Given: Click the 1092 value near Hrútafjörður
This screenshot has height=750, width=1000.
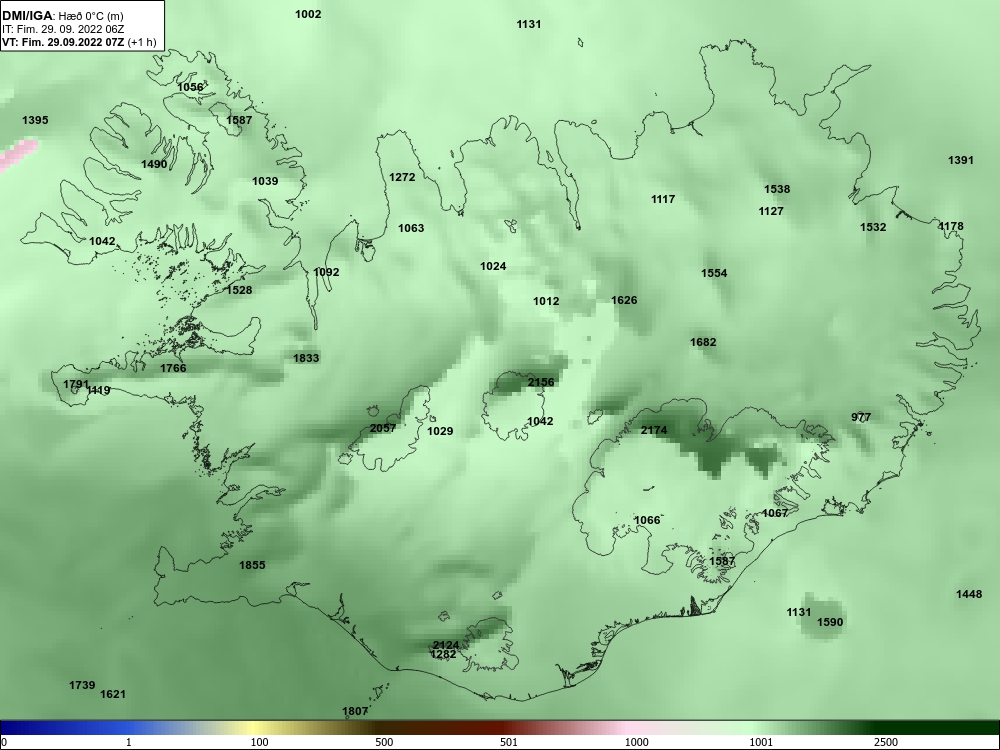Looking at the screenshot, I should [327, 272].
